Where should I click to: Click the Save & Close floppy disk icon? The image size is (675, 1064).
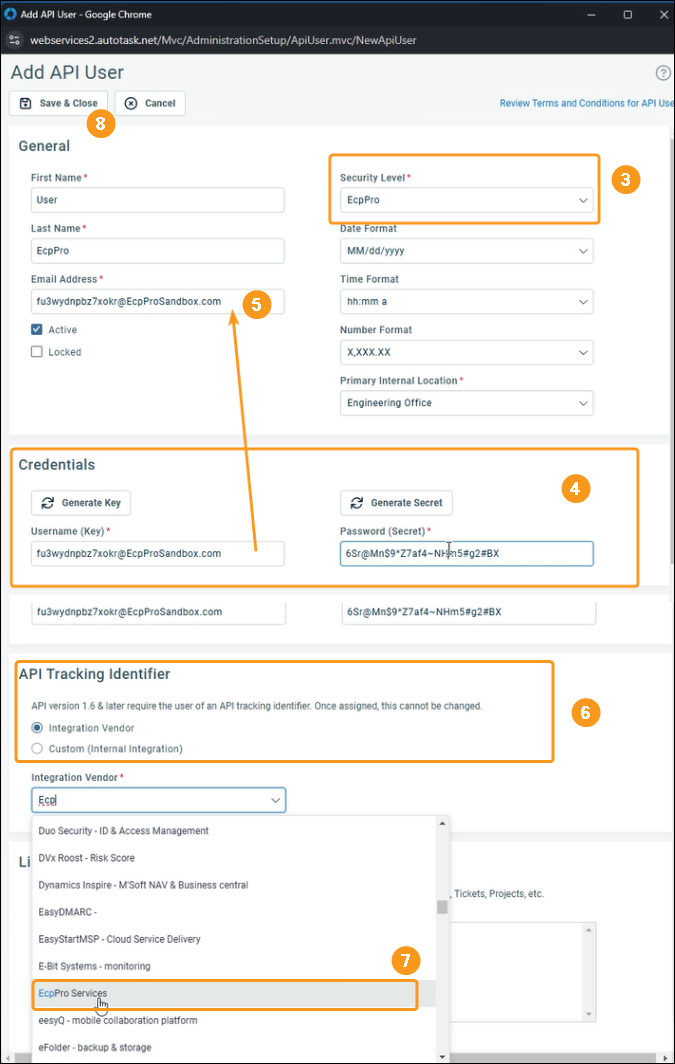26,103
